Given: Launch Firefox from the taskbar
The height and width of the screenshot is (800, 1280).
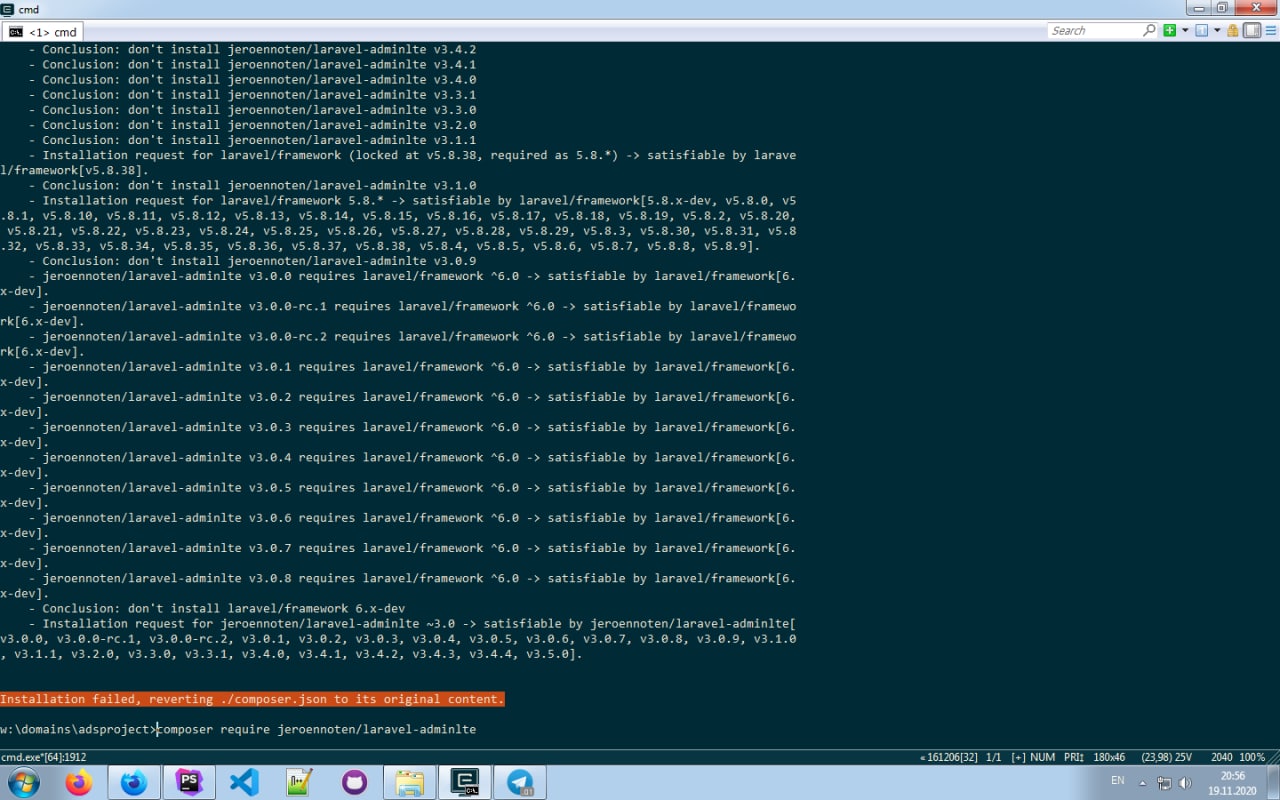Looking at the screenshot, I should (x=78, y=782).
